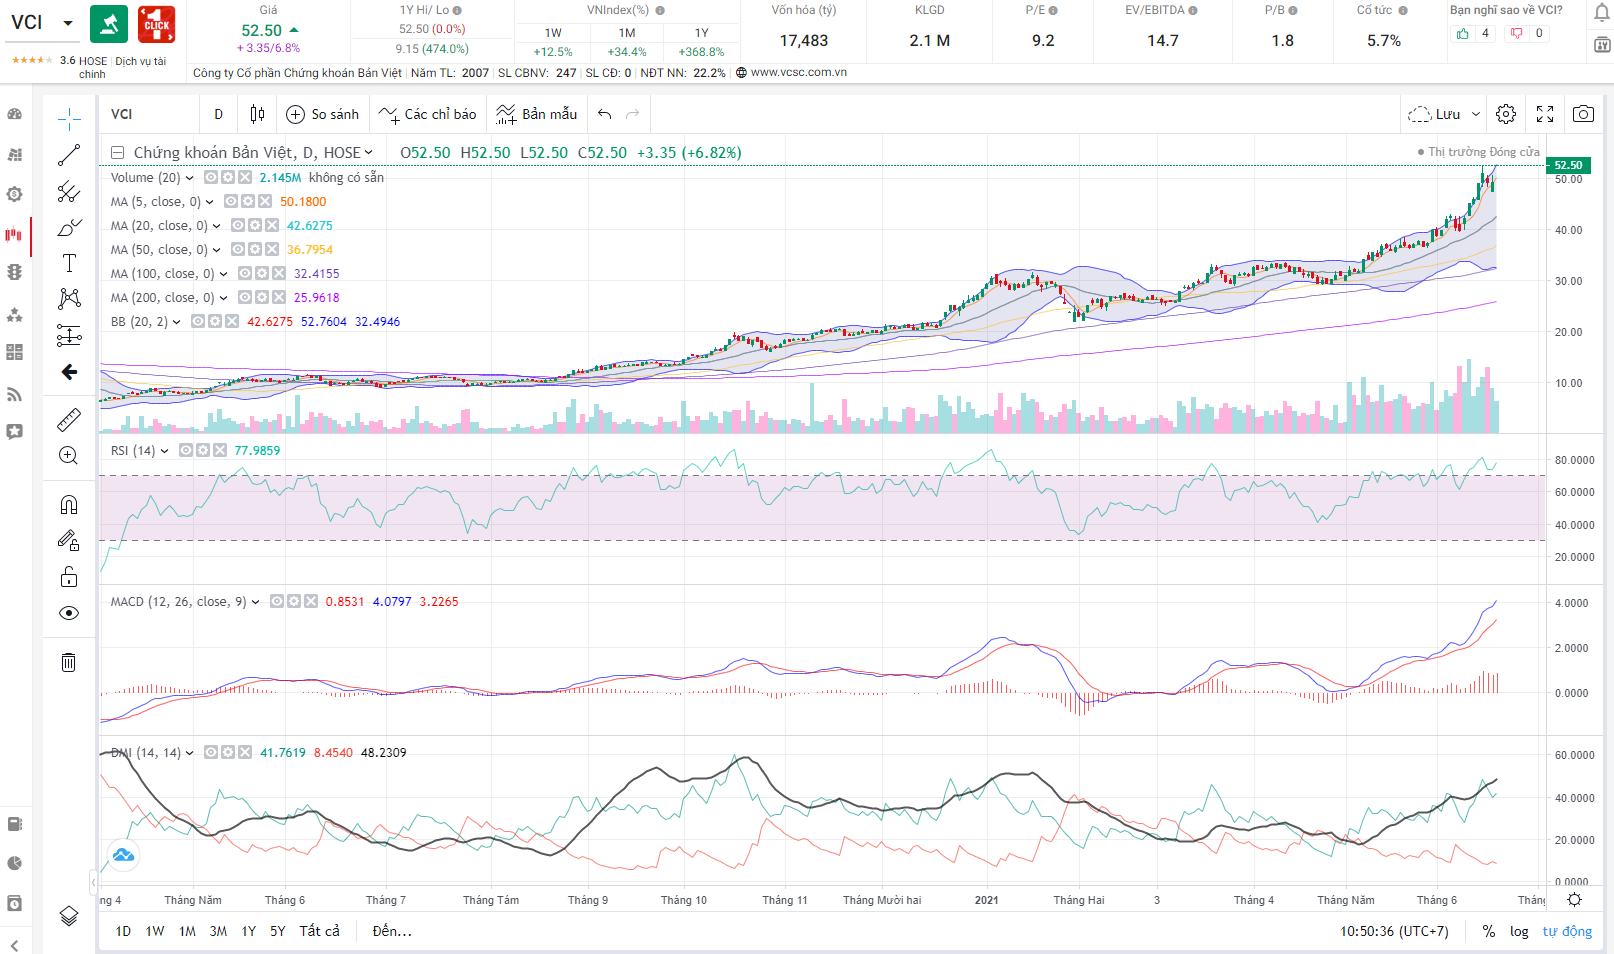Screen dimensions: 1614x954
Task: Click the thumbs down vote icon
Action: point(1517,33)
